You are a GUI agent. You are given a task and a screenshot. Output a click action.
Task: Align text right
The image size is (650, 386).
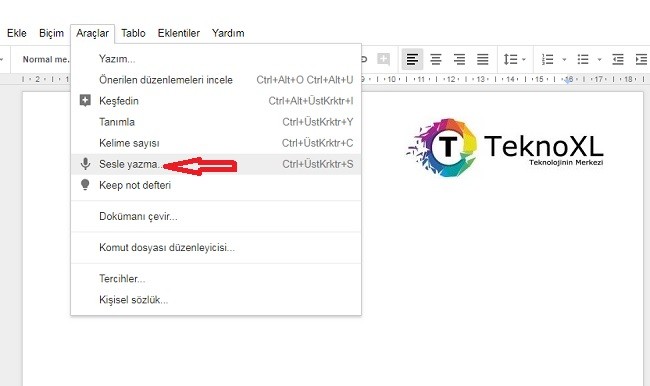pyautogui.click(x=459, y=59)
